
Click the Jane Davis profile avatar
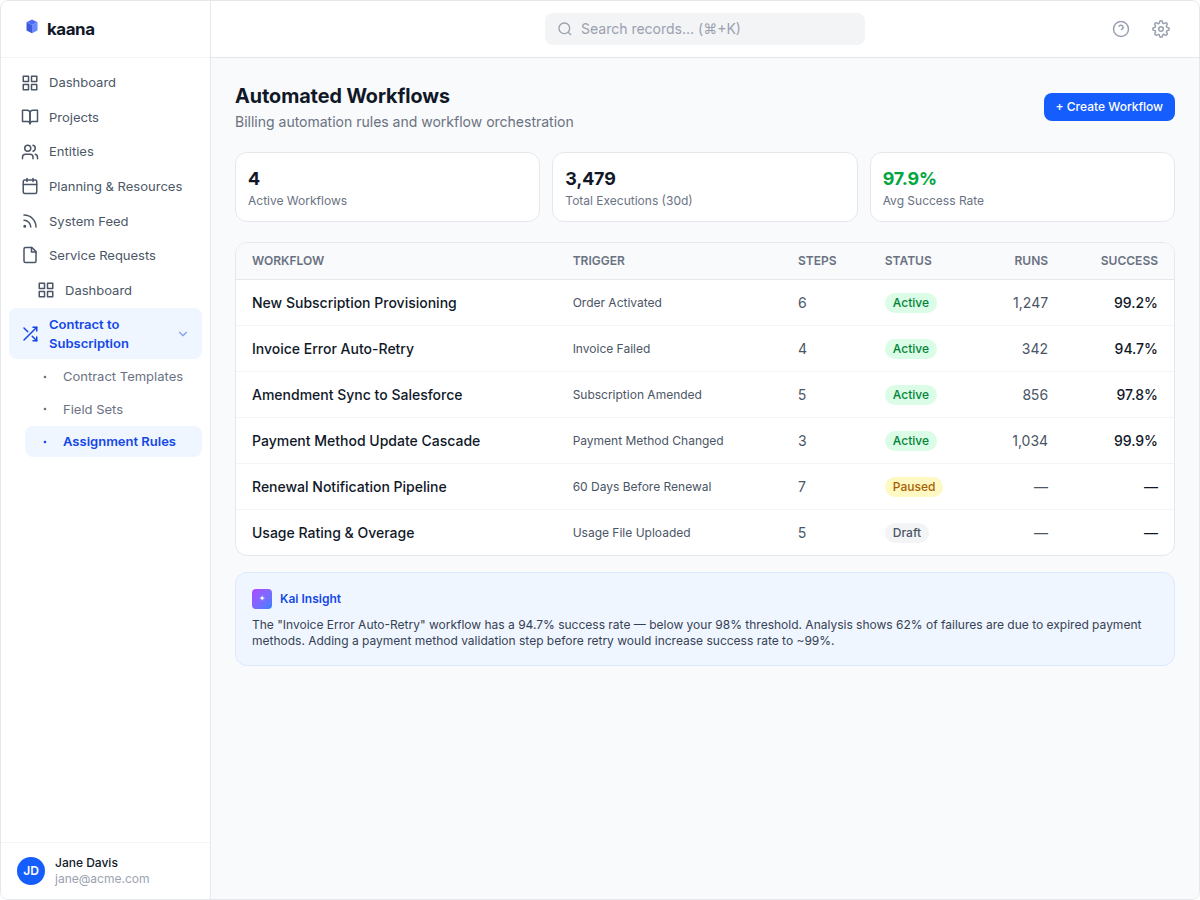click(x=30, y=870)
